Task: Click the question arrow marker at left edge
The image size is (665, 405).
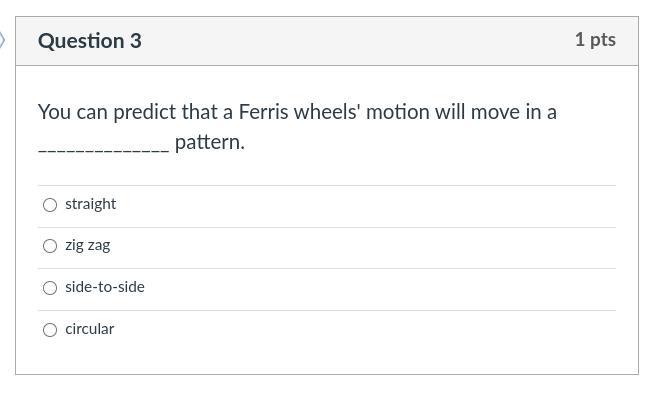Action: click(3, 40)
